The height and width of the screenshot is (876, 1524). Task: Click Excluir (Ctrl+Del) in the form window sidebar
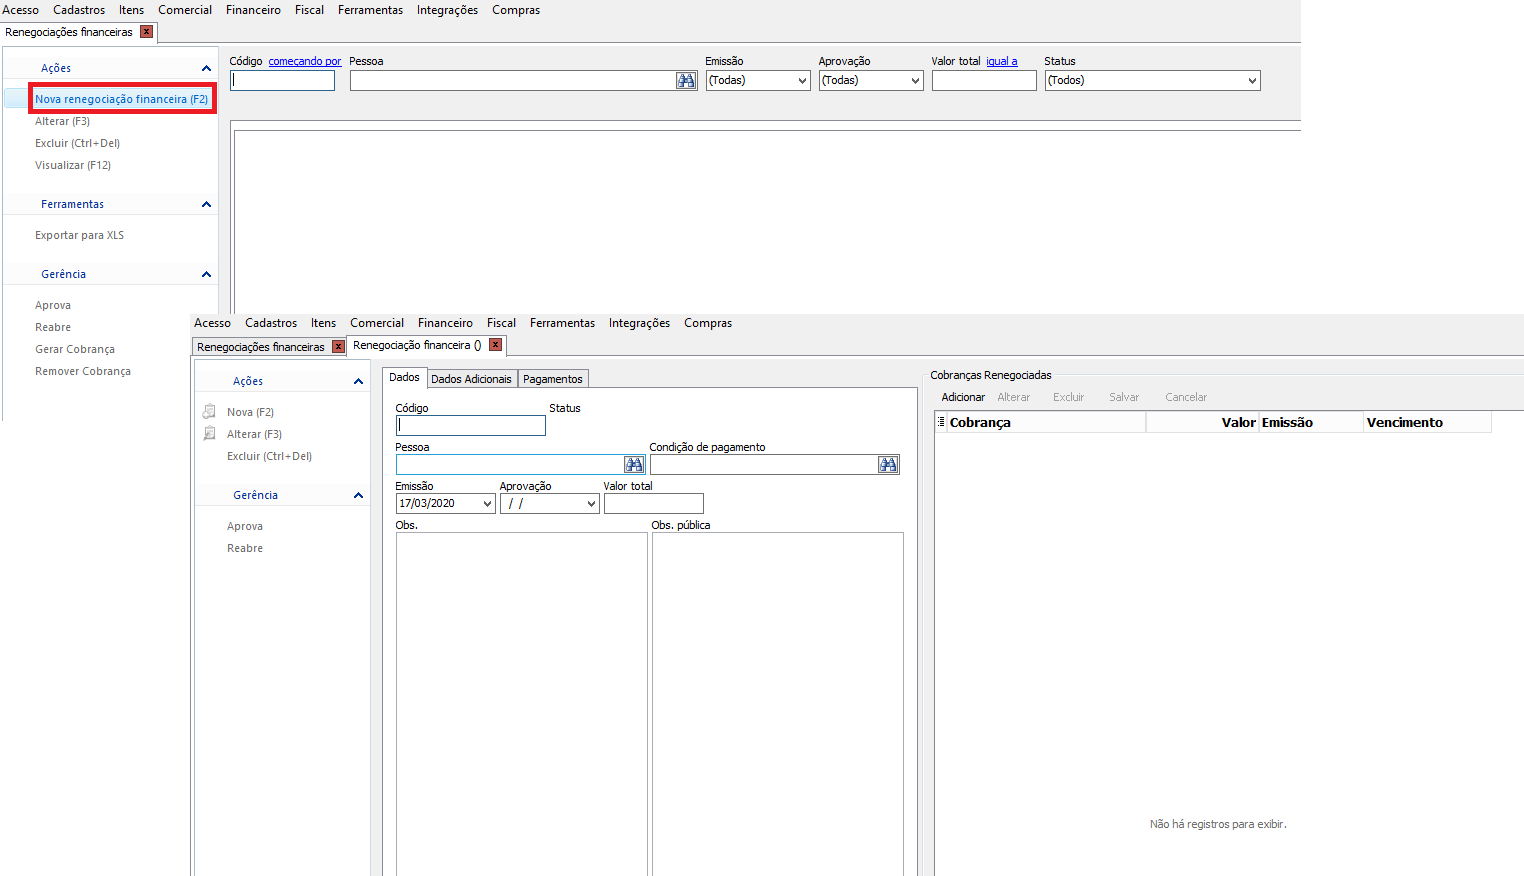[x=269, y=456]
